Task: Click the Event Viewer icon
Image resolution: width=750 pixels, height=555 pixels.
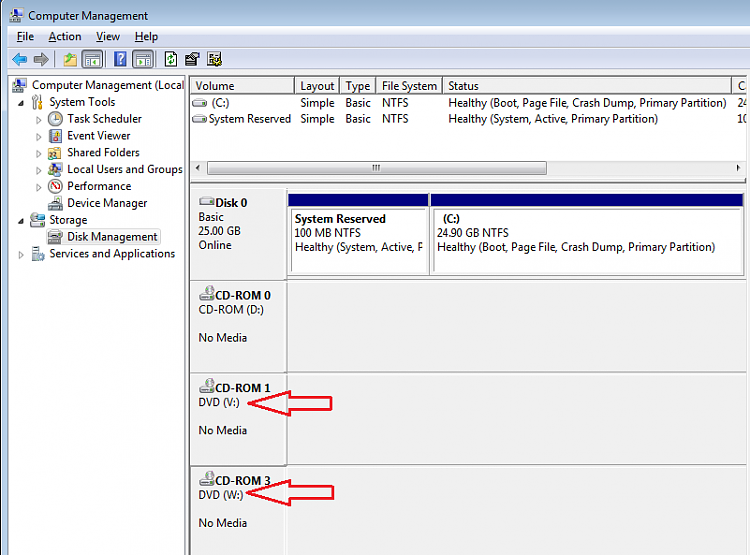Action: 55,136
